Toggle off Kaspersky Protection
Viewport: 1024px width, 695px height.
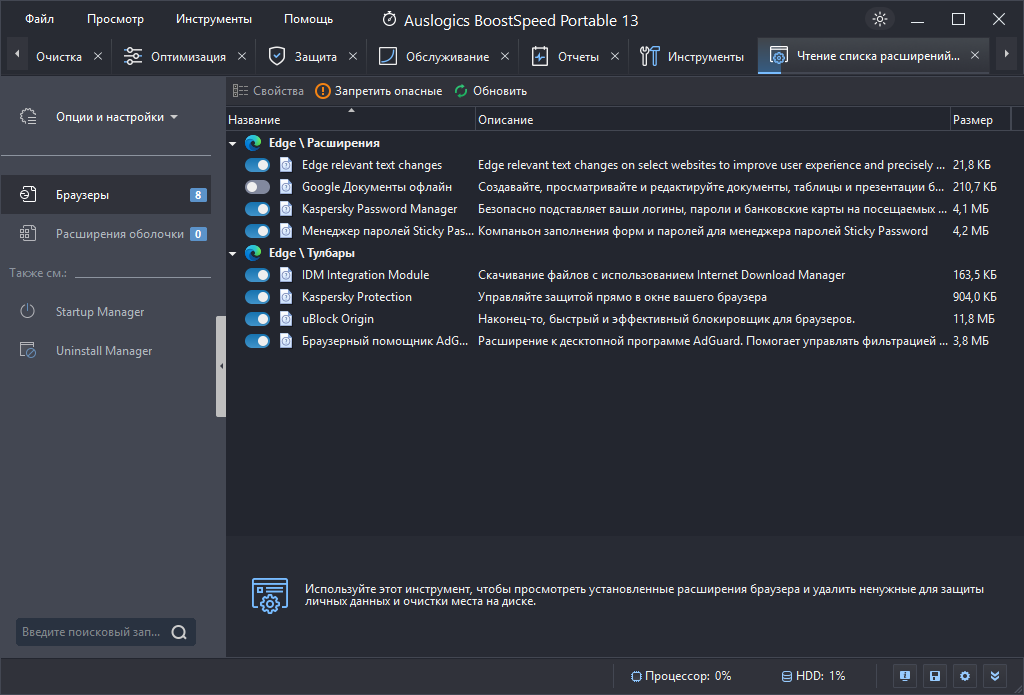click(257, 297)
